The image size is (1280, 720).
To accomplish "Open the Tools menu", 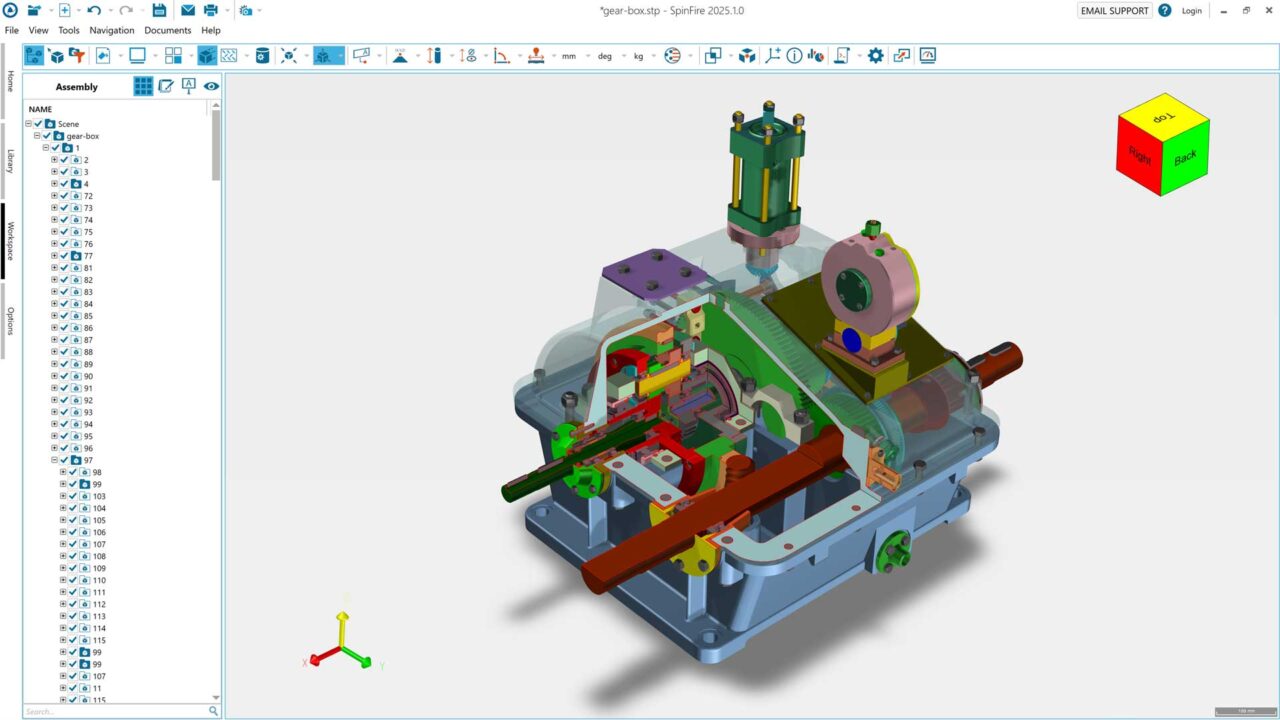I will coord(68,30).
